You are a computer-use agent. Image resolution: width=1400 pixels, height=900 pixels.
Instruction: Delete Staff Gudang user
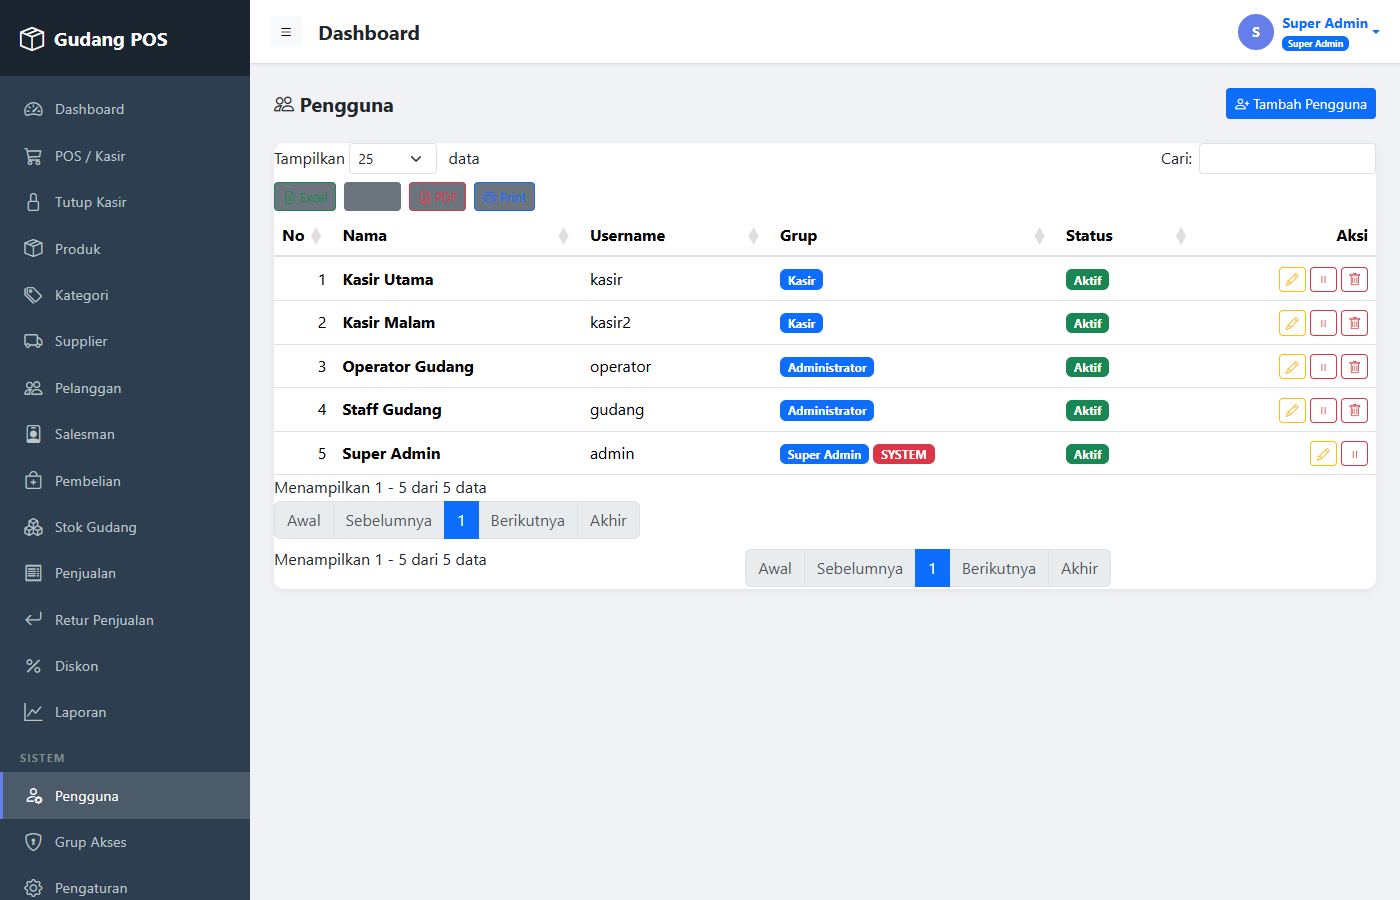[1354, 410]
